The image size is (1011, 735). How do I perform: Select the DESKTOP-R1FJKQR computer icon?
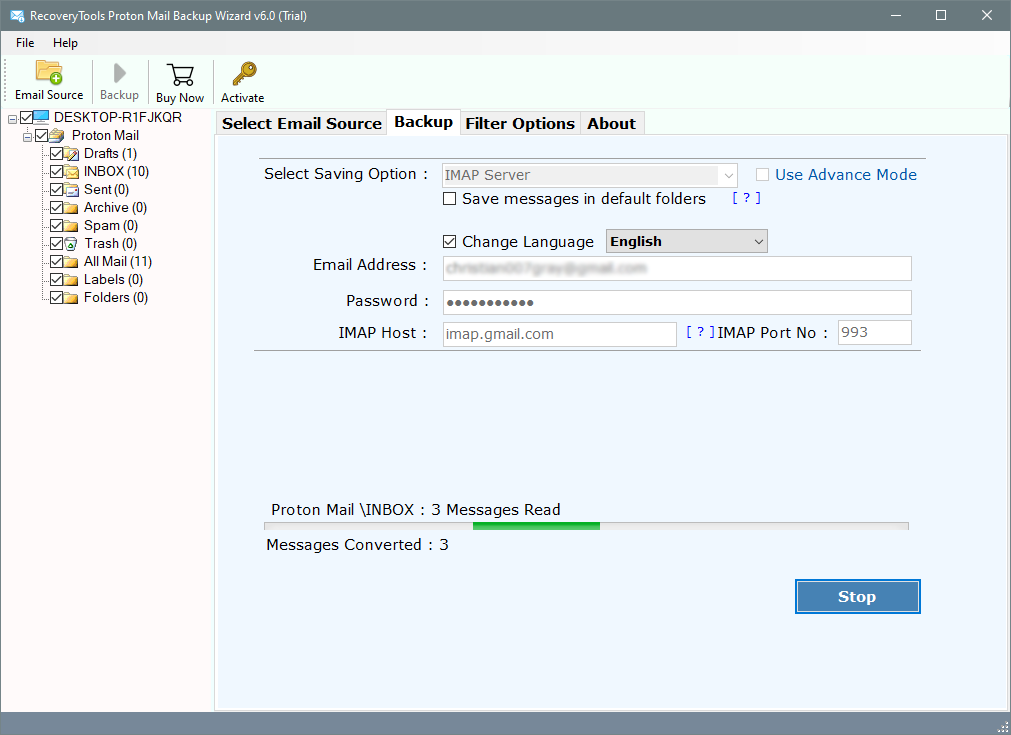(41, 117)
